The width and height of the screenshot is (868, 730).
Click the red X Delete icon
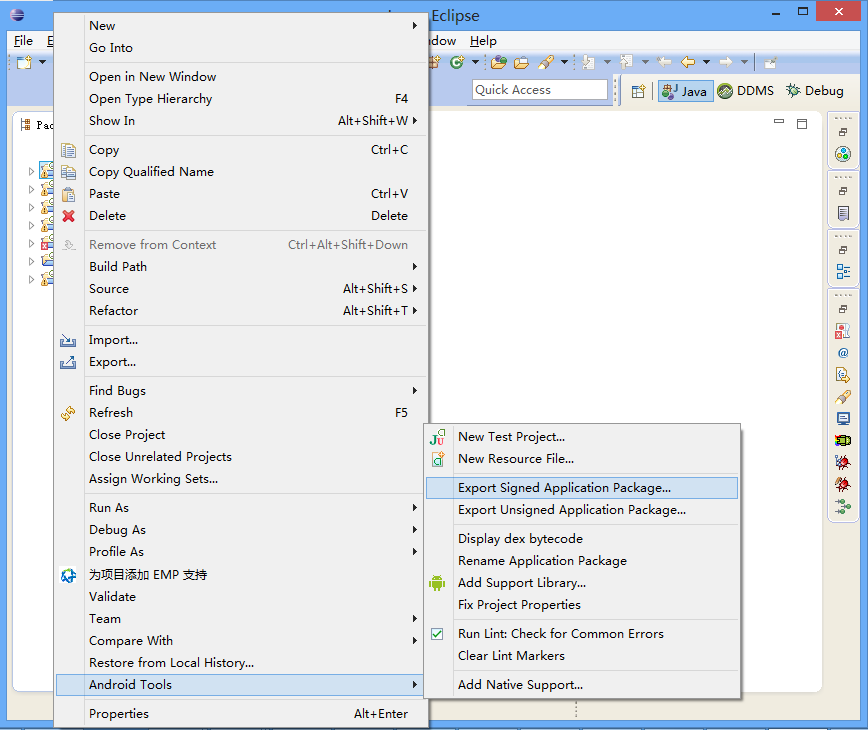point(68,216)
